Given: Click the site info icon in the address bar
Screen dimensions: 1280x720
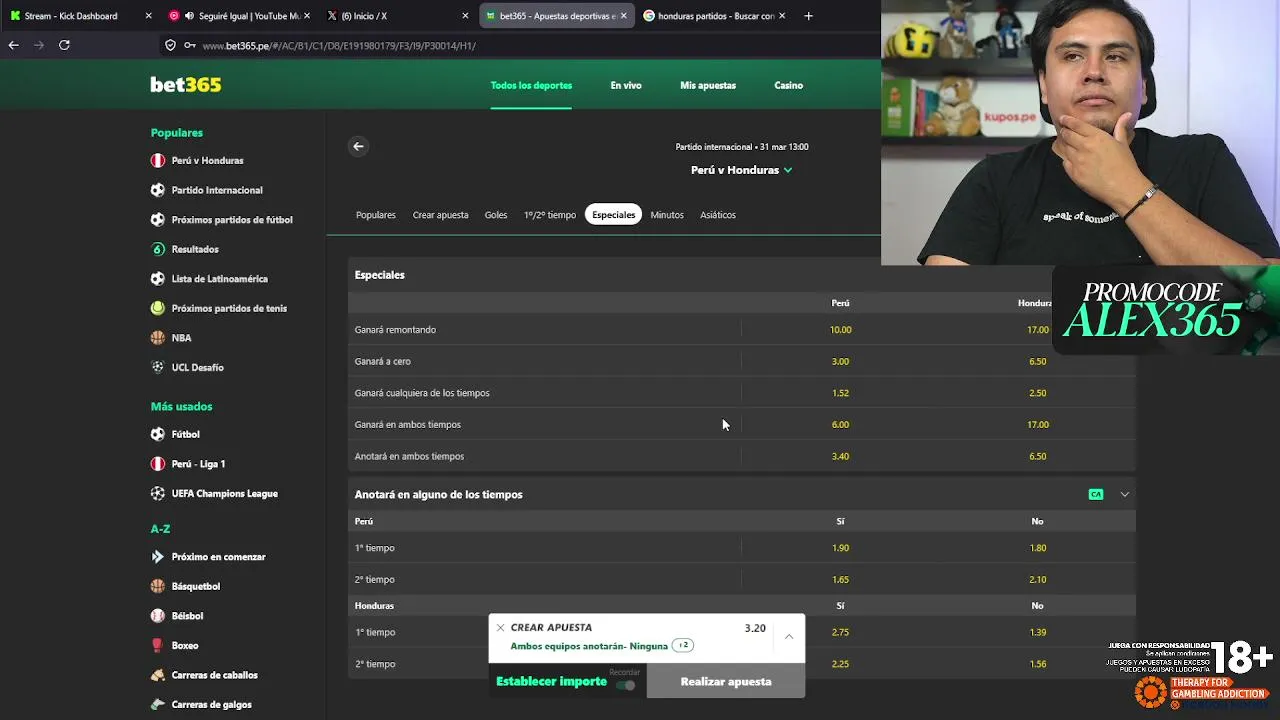Looking at the screenshot, I should pos(171,45).
